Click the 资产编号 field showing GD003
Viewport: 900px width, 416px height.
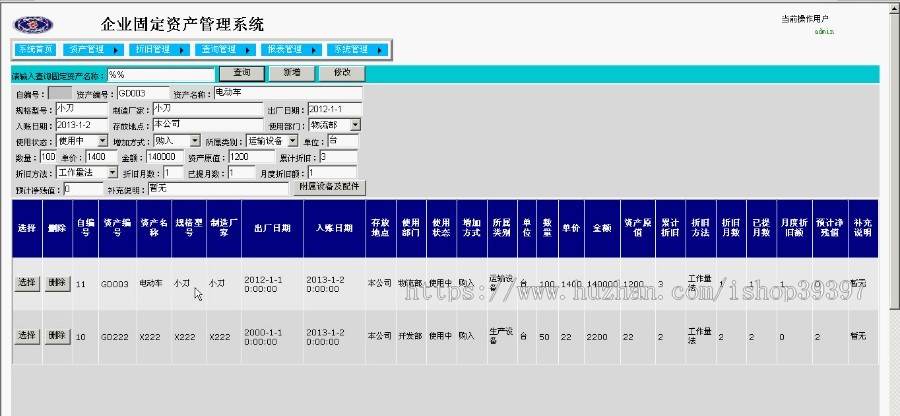(143, 93)
